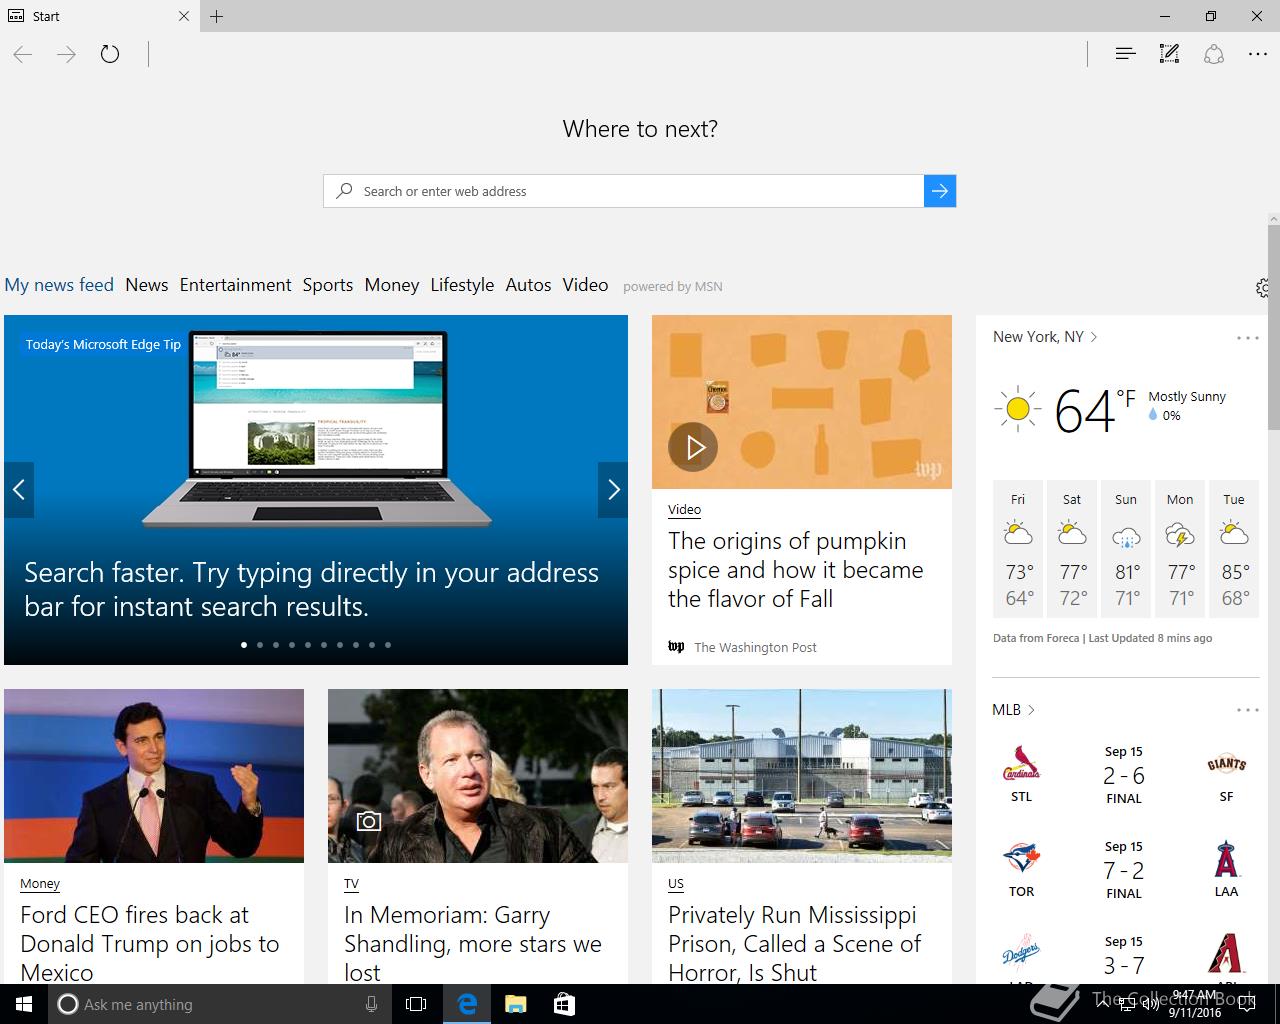Open MLB card options ellipsis
Screen dimensions: 1280x1024
(1247, 710)
